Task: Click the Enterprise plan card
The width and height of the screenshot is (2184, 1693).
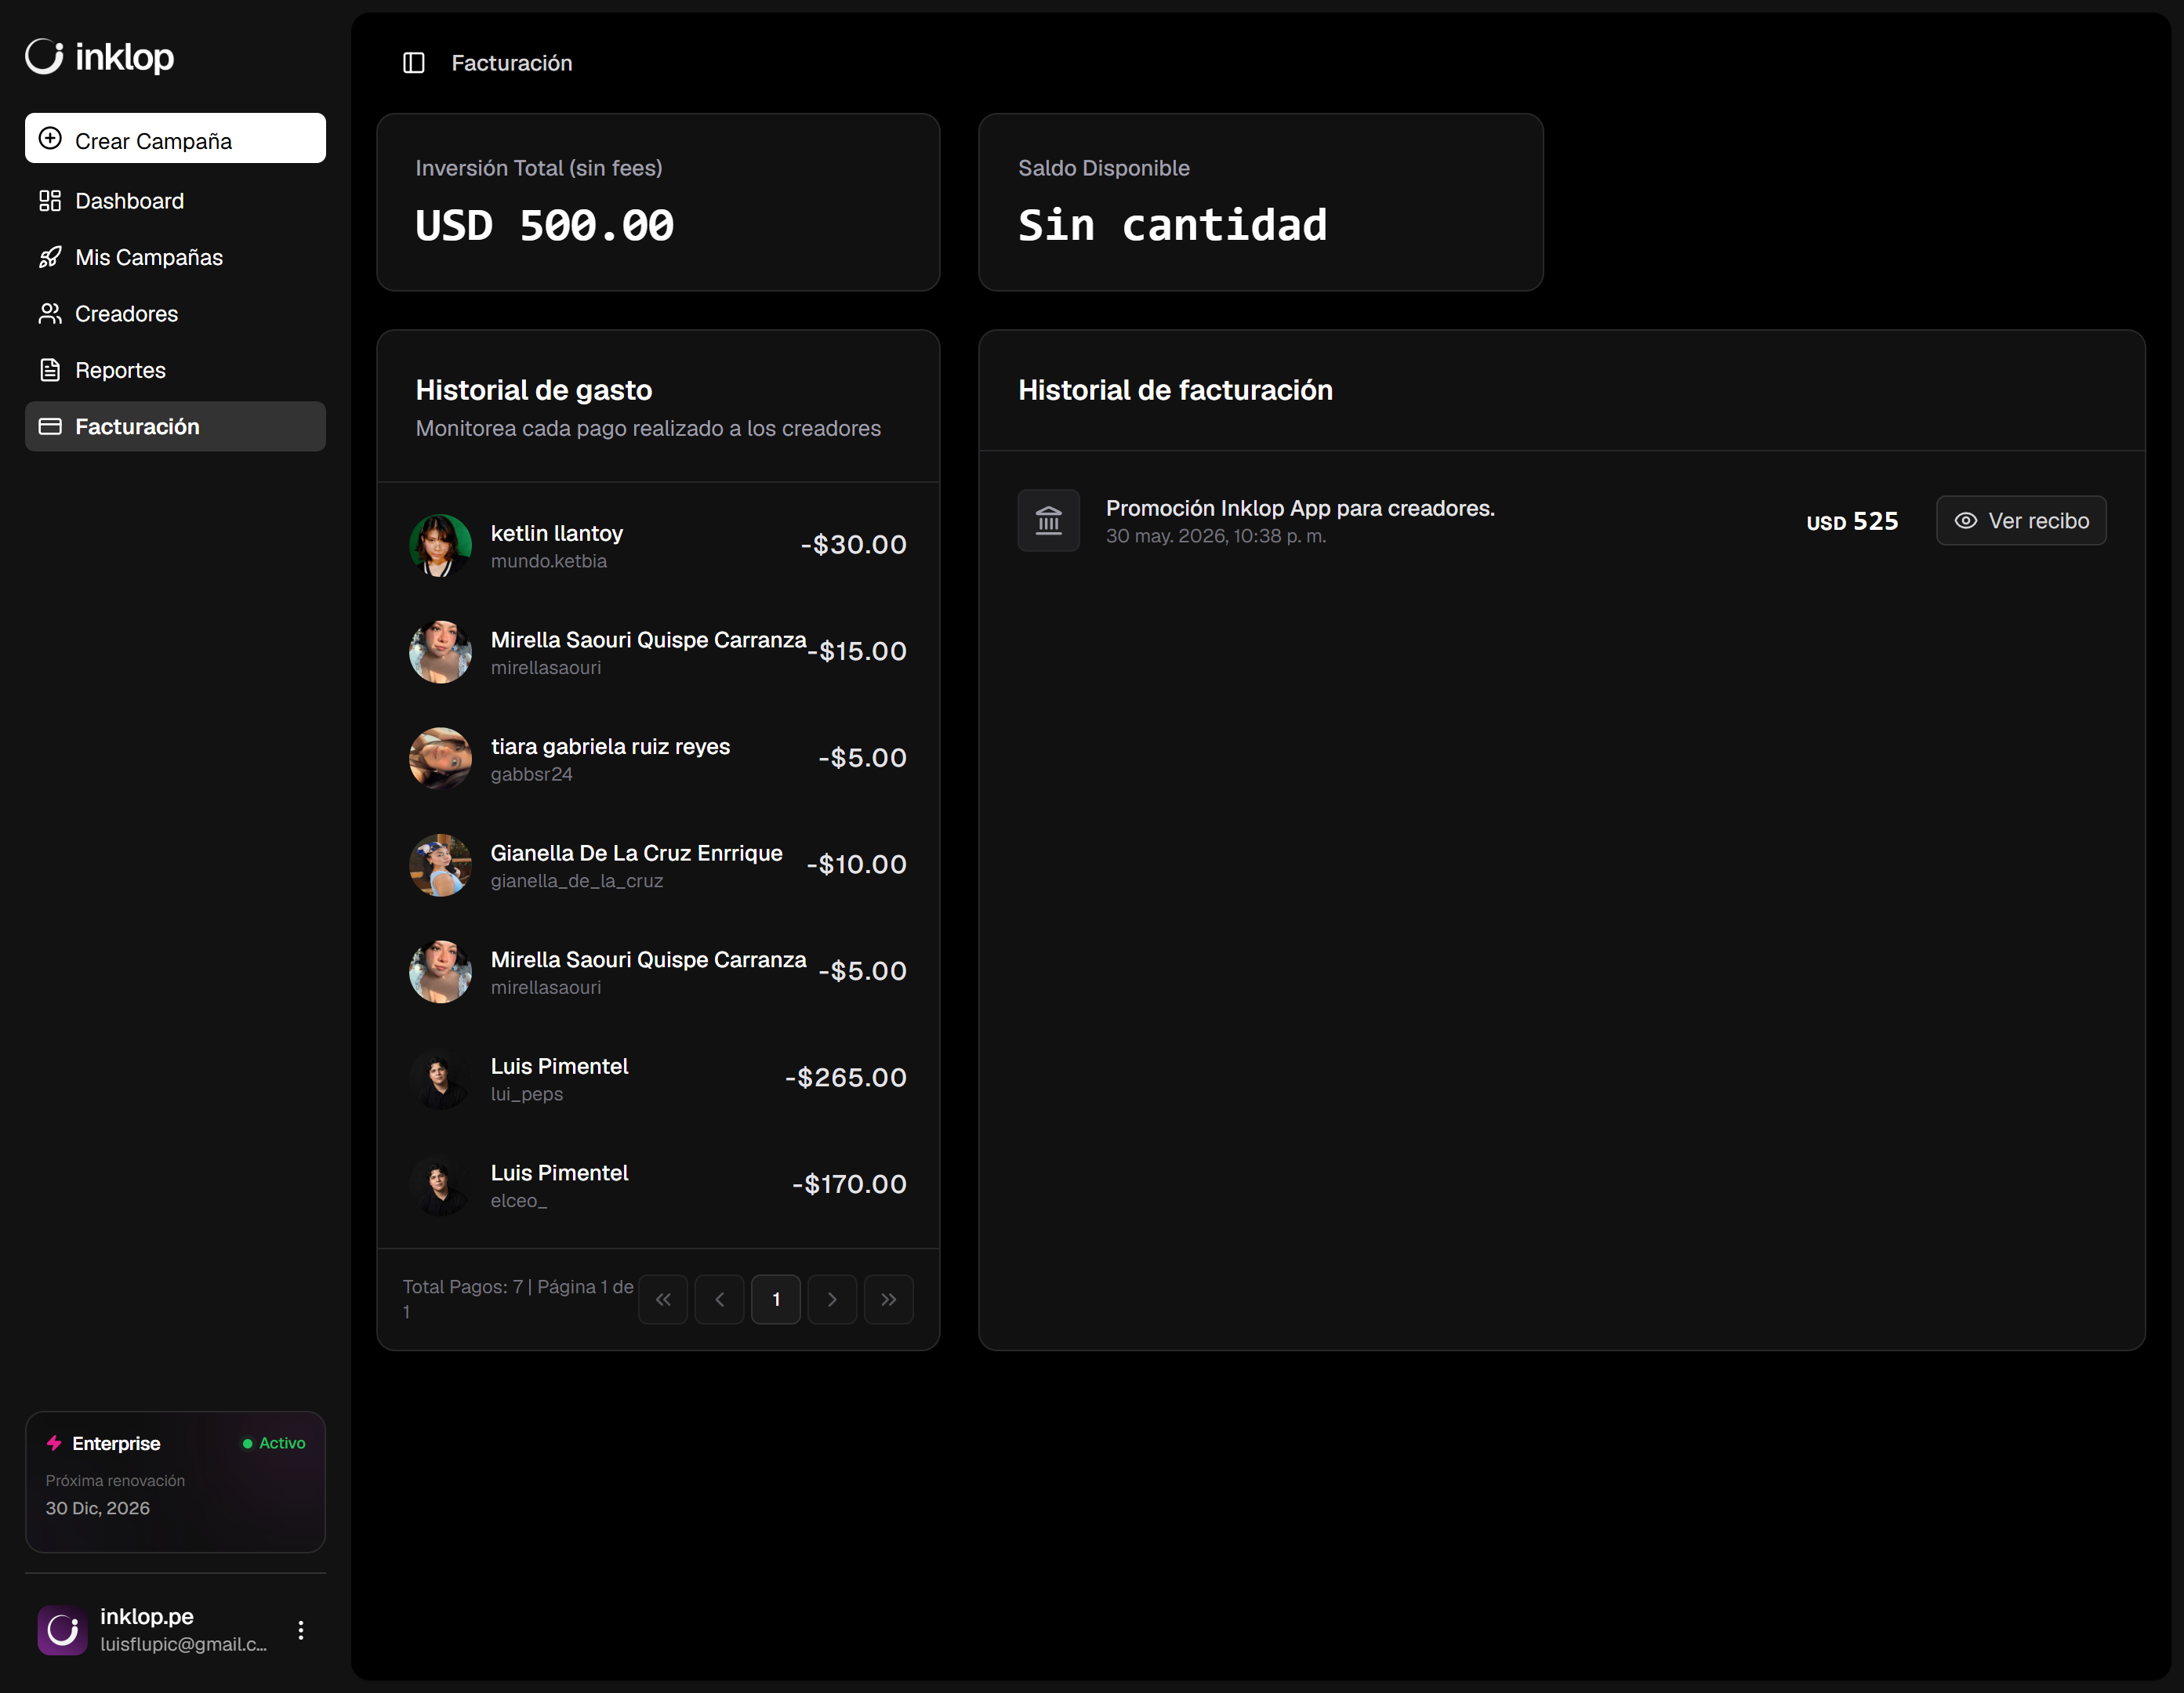Action: coord(175,1482)
